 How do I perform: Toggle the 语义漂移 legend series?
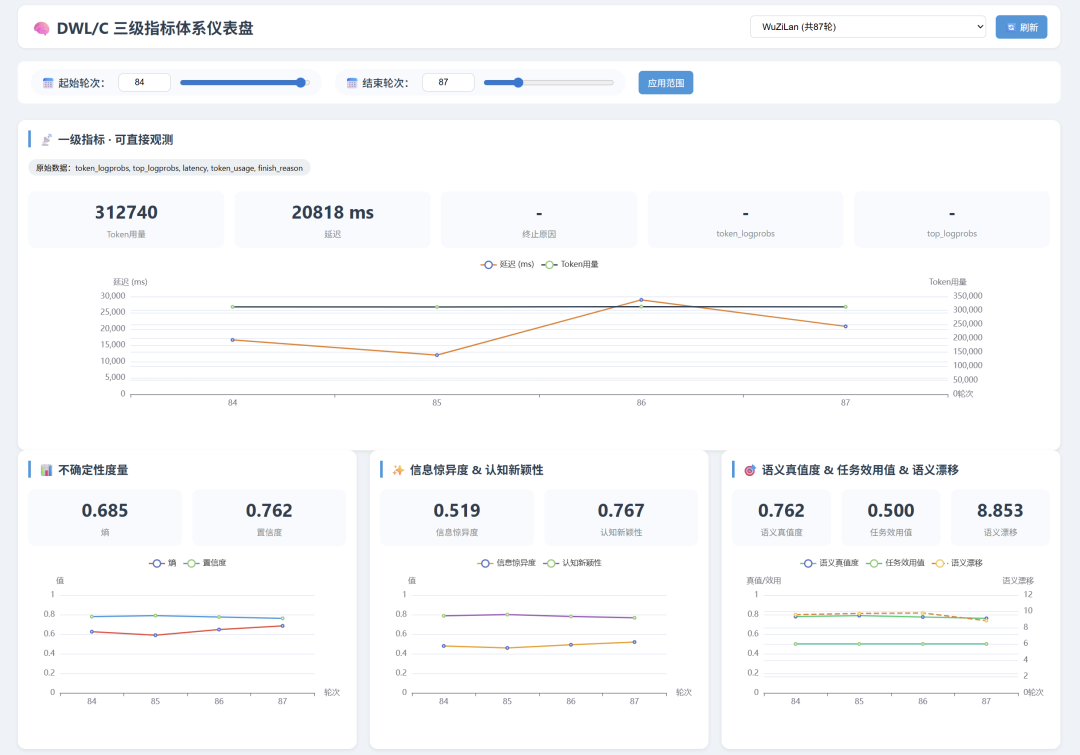tap(957, 563)
